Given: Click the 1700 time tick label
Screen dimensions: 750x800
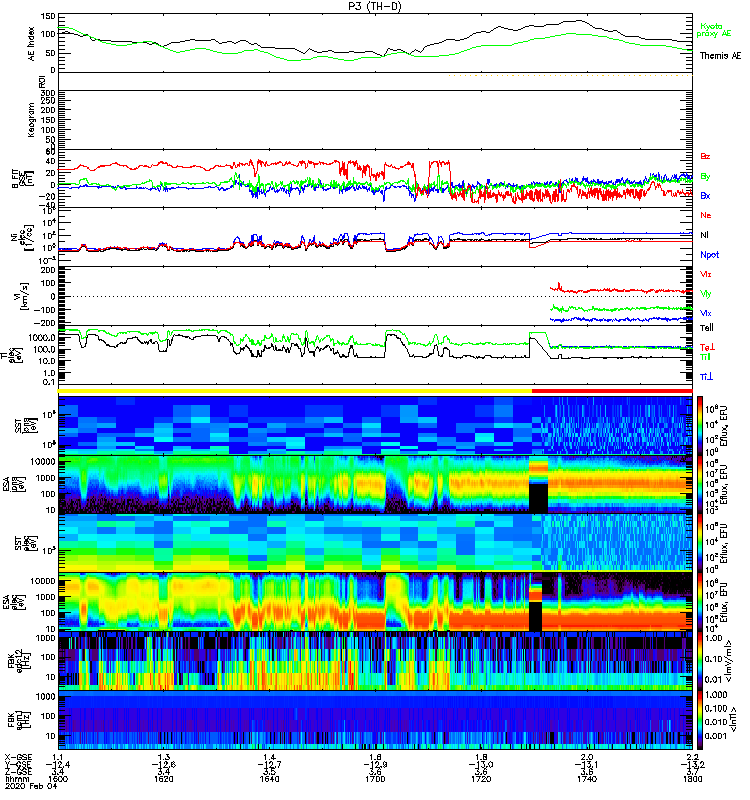Looking at the screenshot, I should pos(375,779).
